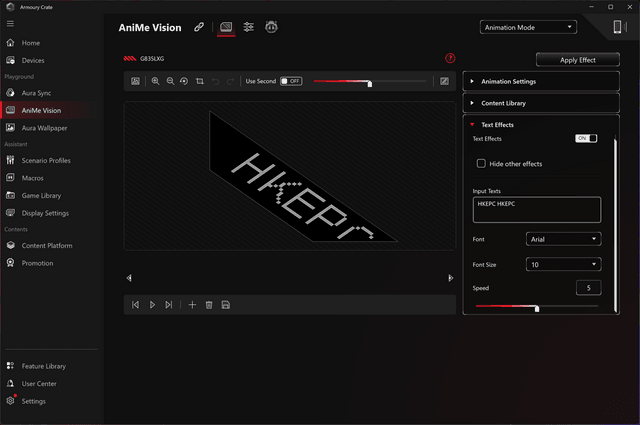Open the Font Size dropdown
Screen dimensions: 640x425
click(x=563, y=265)
